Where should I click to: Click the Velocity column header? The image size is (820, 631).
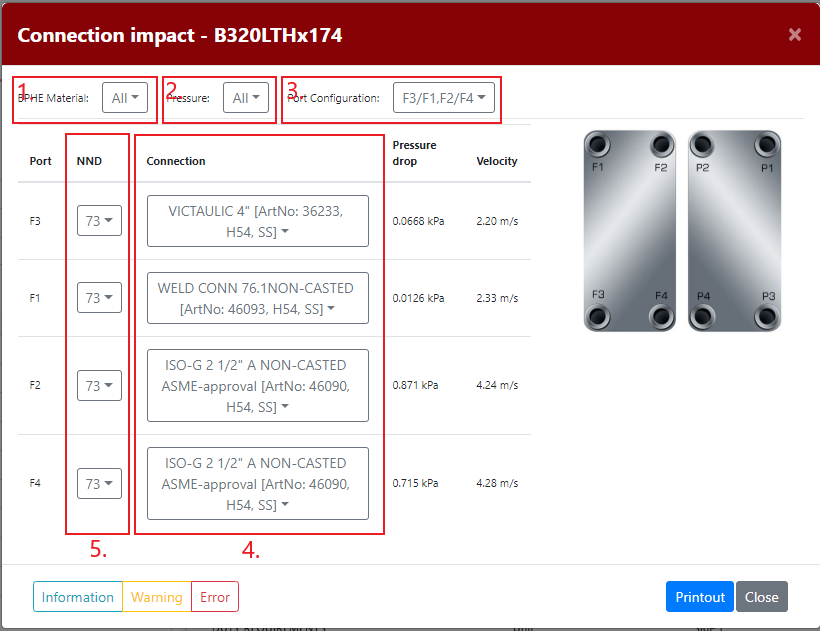497,161
